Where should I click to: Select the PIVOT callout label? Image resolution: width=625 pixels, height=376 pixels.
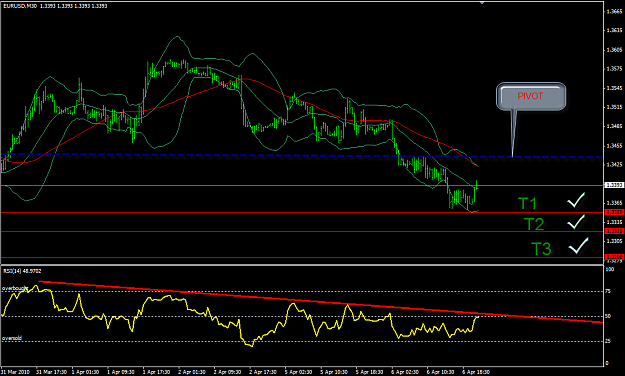530,96
